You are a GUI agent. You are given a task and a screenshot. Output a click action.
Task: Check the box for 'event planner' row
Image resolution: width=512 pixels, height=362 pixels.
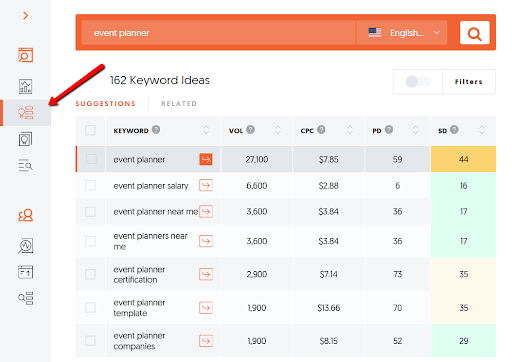coord(90,159)
